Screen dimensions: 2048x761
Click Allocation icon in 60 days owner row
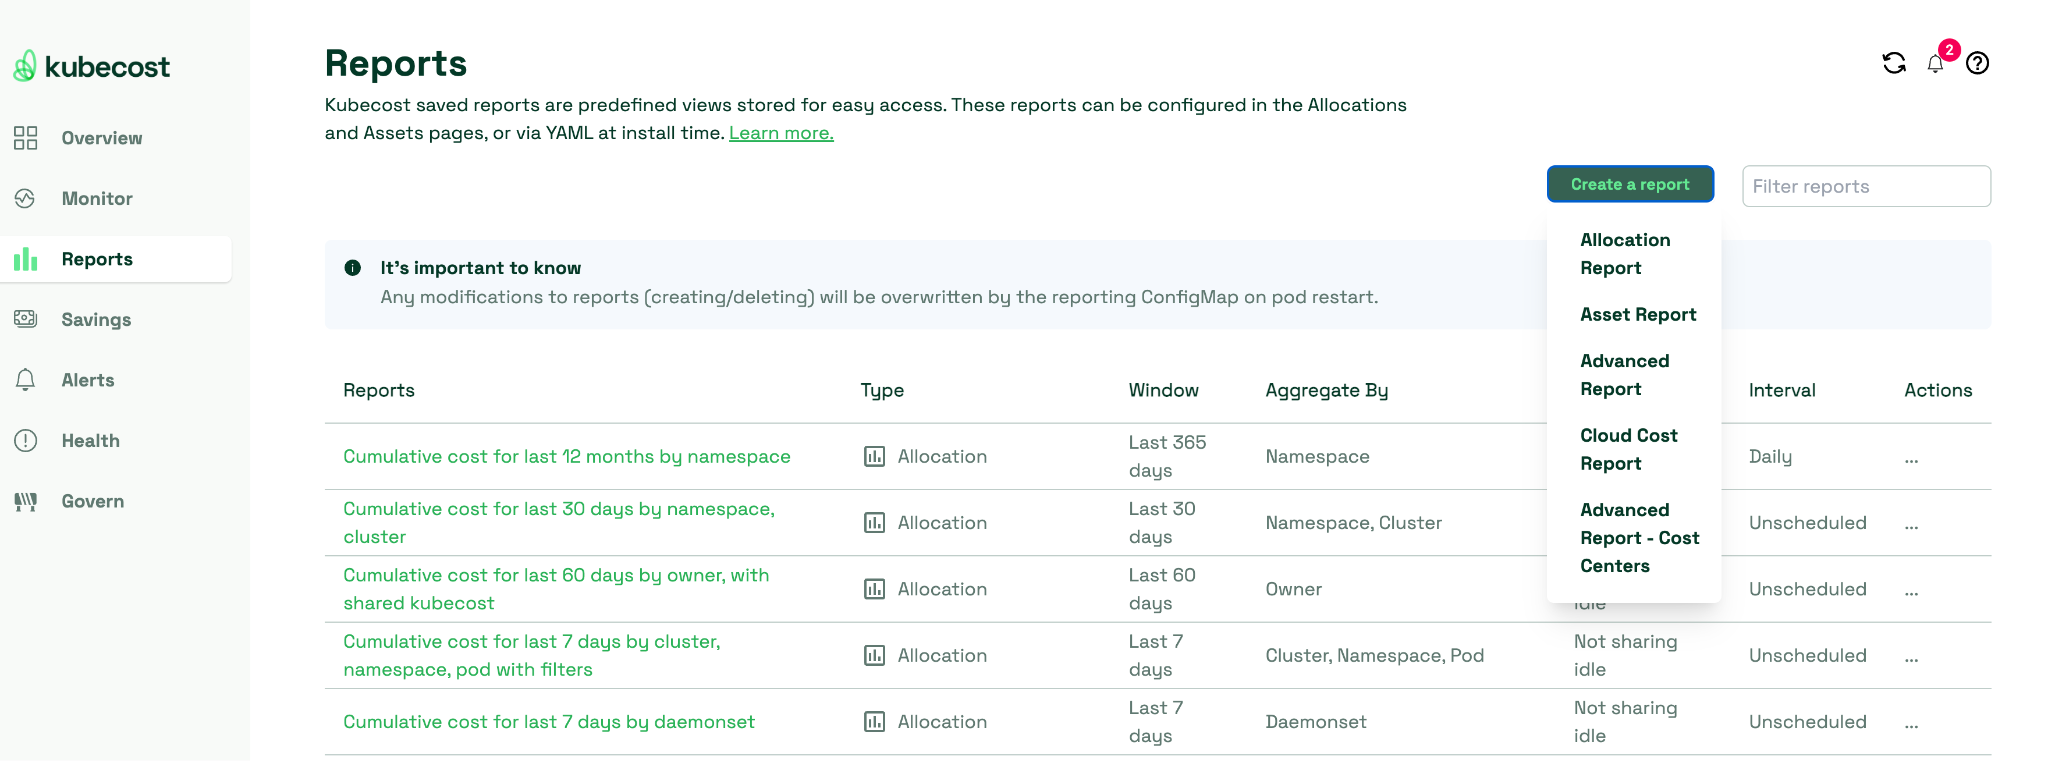click(x=874, y=590)
